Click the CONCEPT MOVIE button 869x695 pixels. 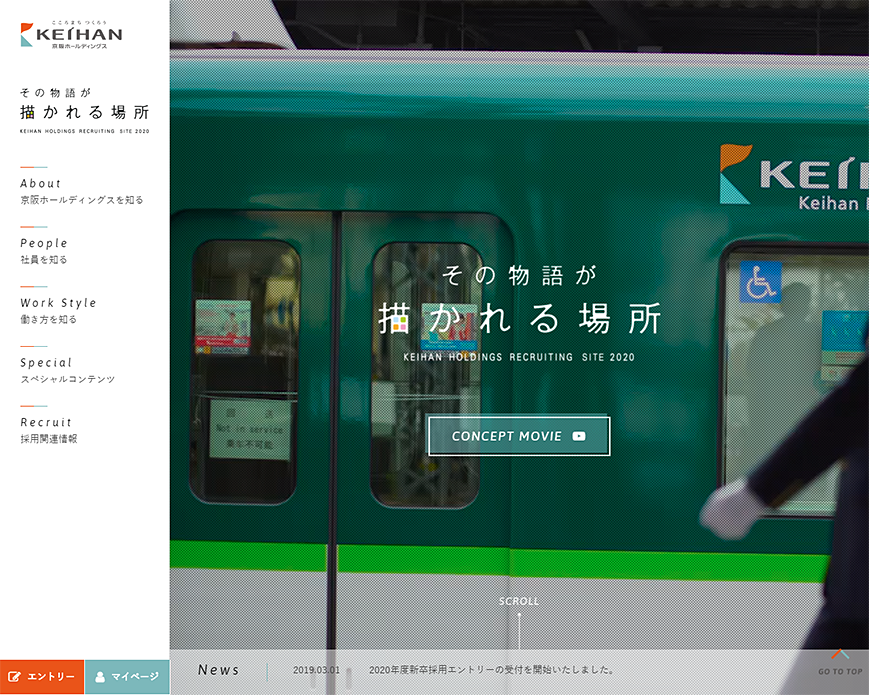(518, 435)
